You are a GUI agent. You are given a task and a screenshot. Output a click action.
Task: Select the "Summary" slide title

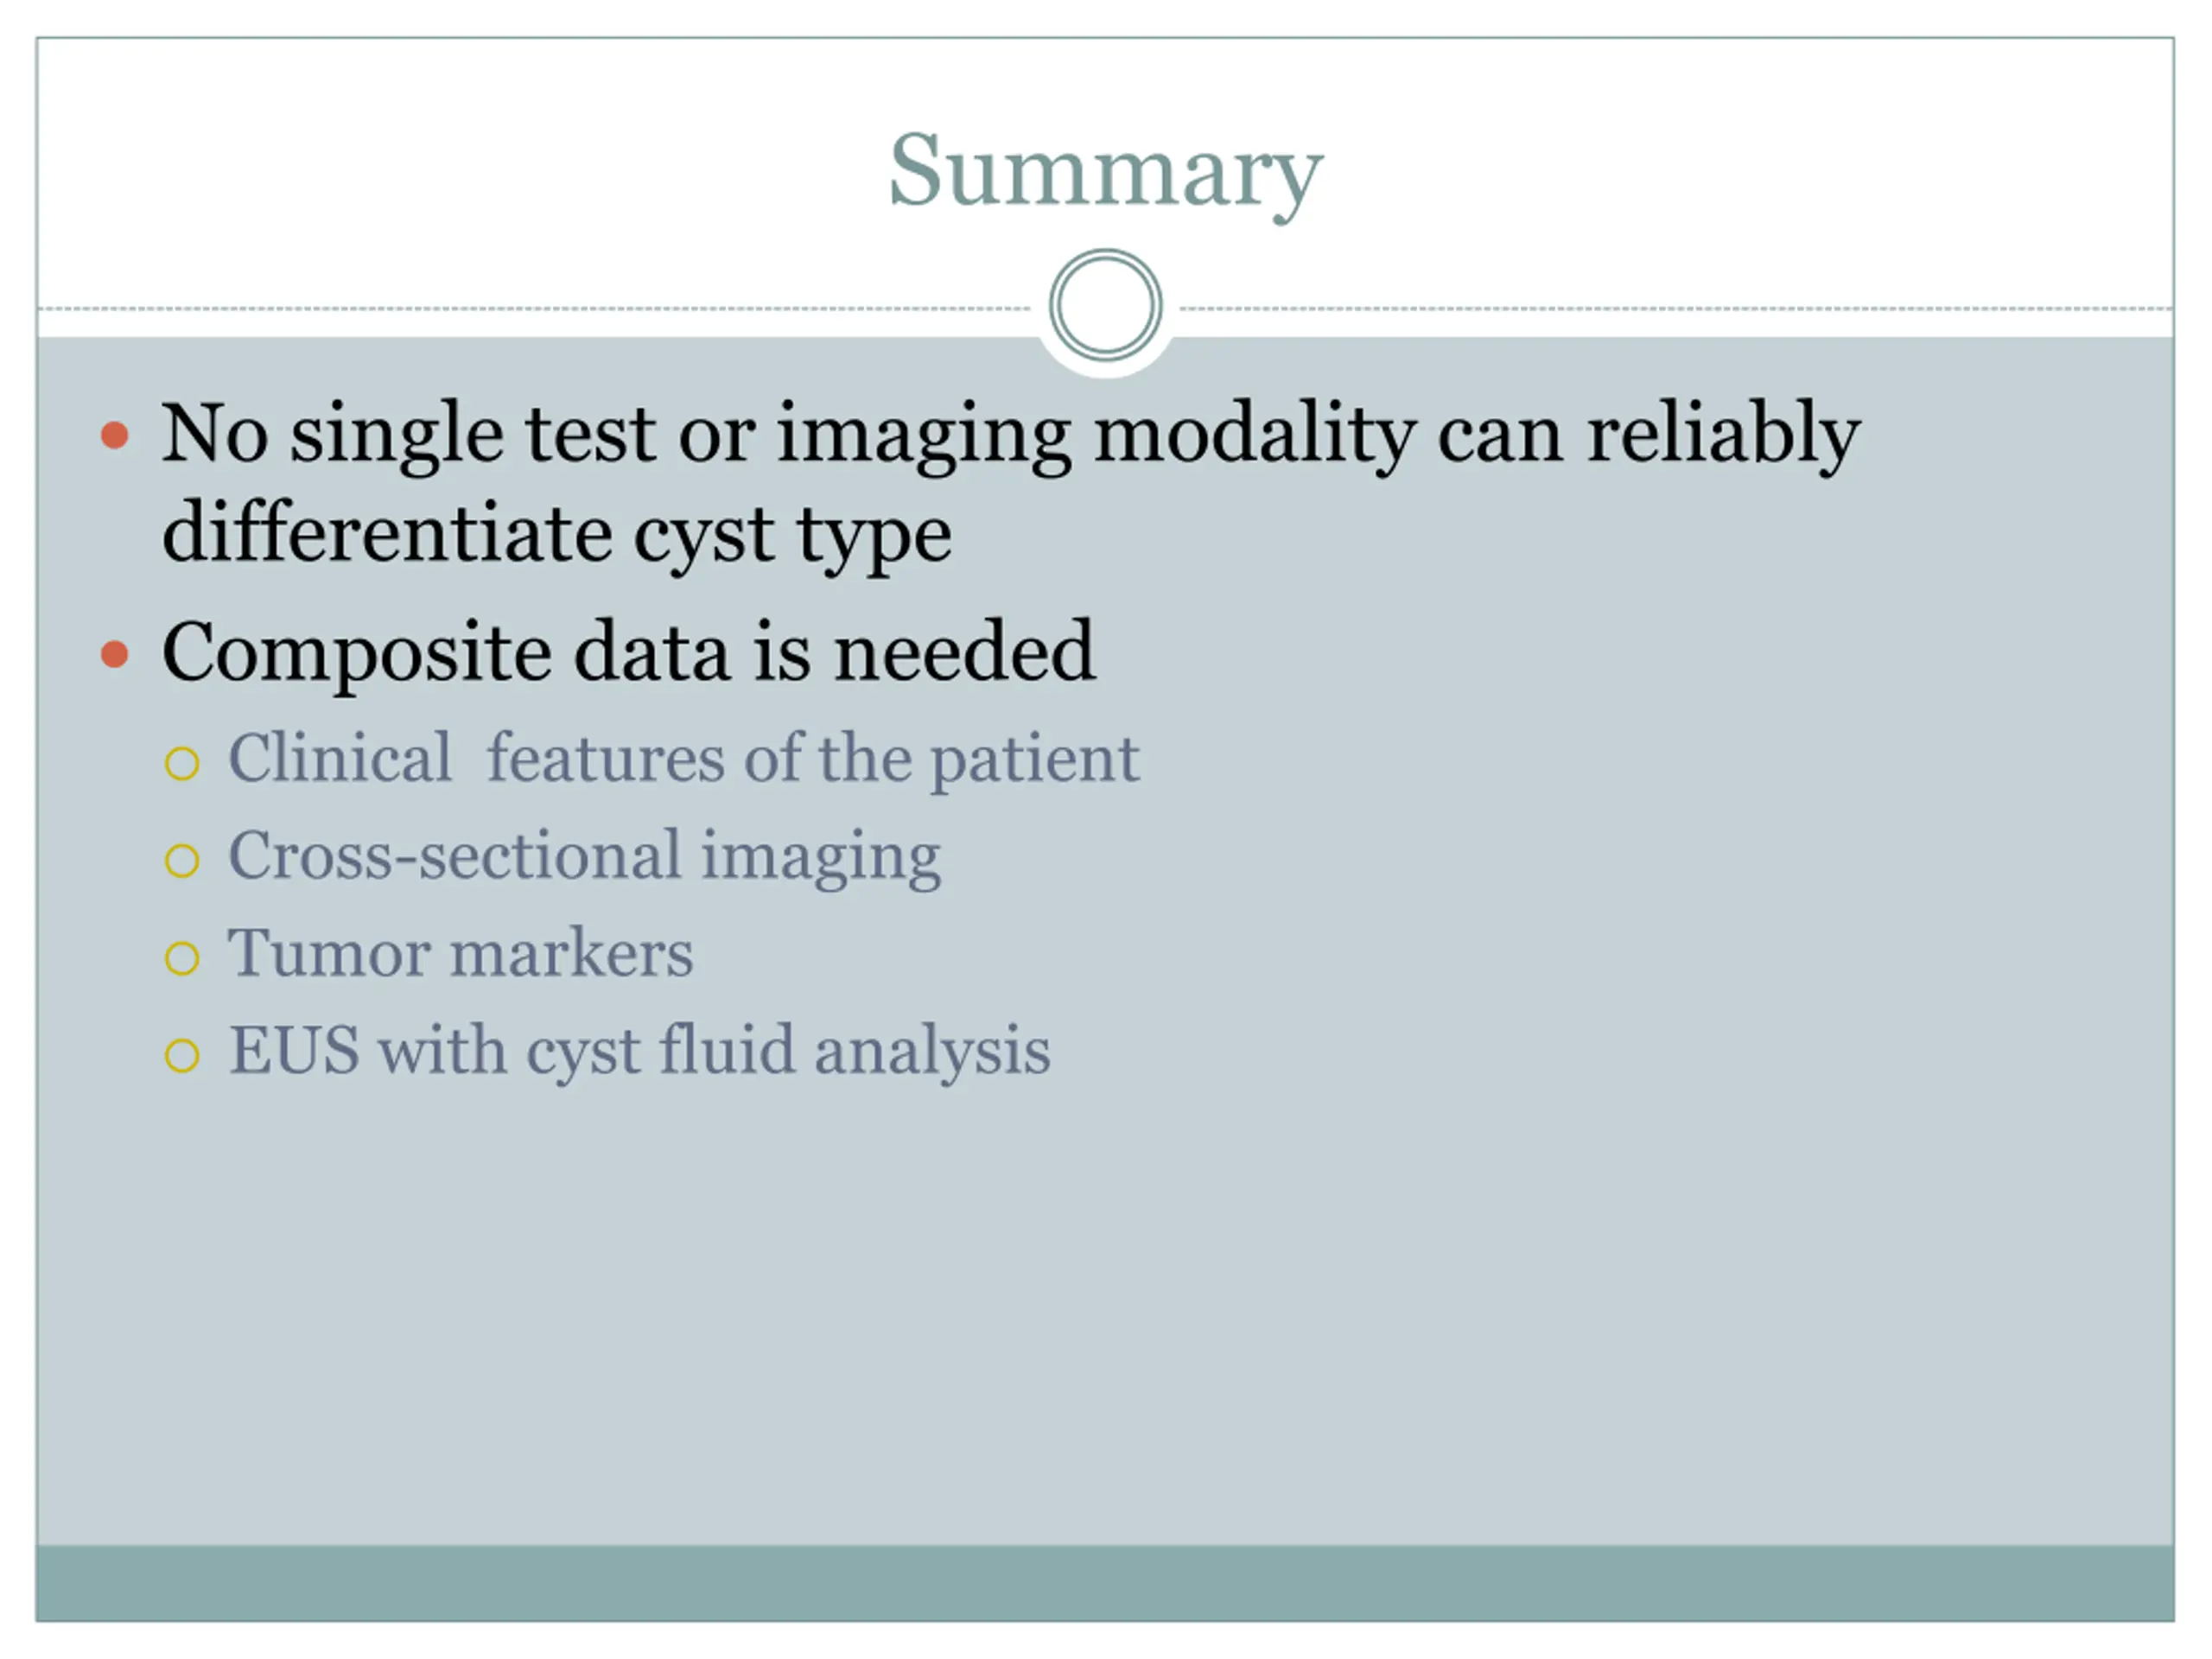[1105, 172]
